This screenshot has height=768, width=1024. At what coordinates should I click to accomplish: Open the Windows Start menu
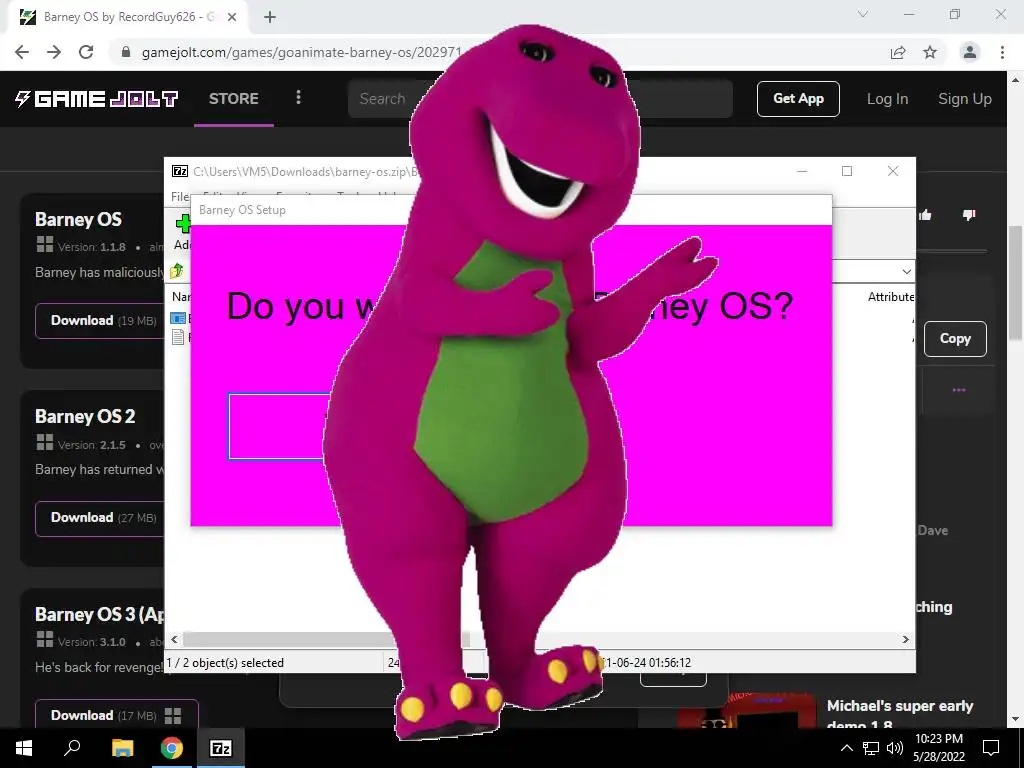pyautogui.click(x=24, y=748)
